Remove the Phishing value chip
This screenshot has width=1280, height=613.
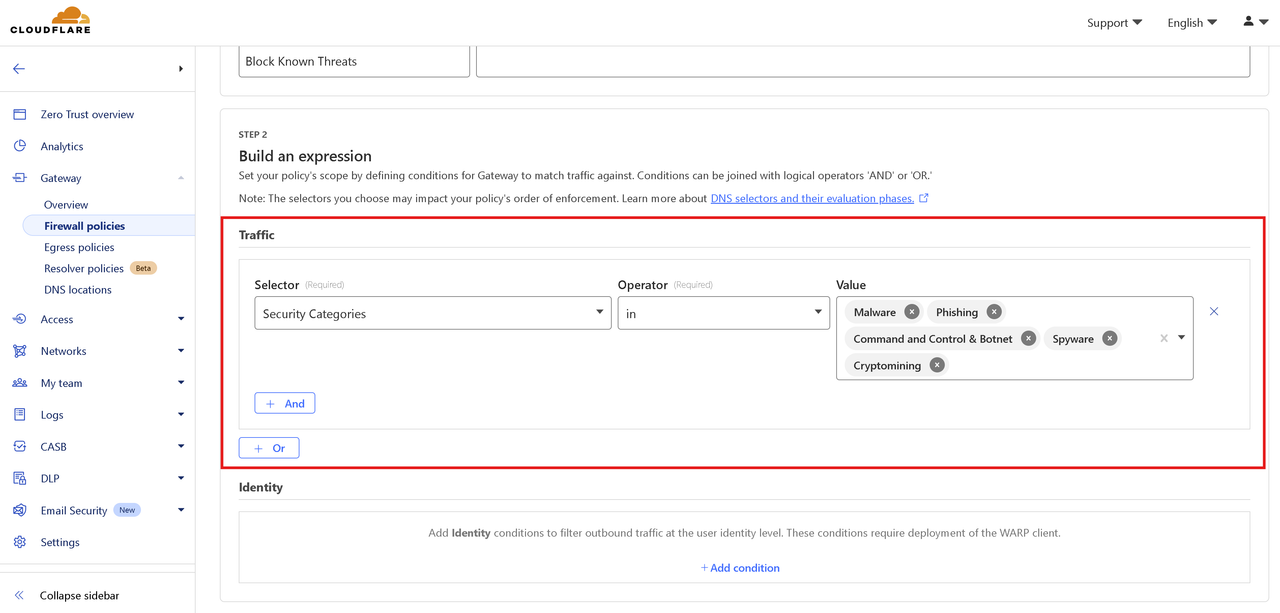pyautogui.click(x=994, y=312)
